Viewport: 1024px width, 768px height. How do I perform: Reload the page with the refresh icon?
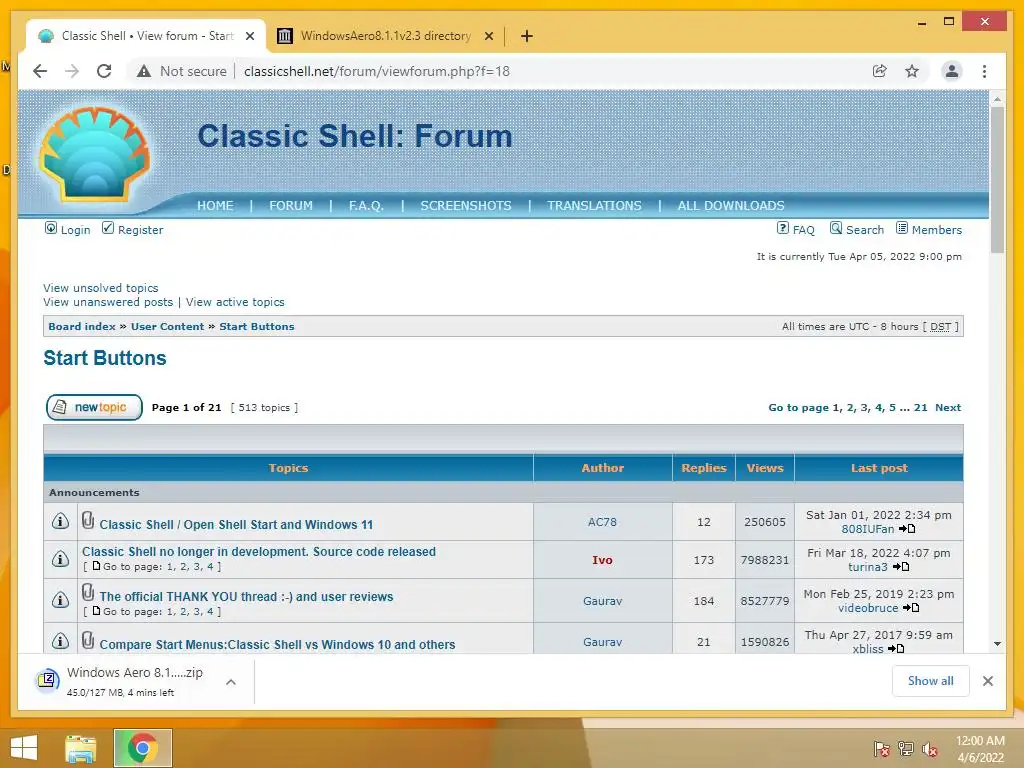click(x=104, y=71)
